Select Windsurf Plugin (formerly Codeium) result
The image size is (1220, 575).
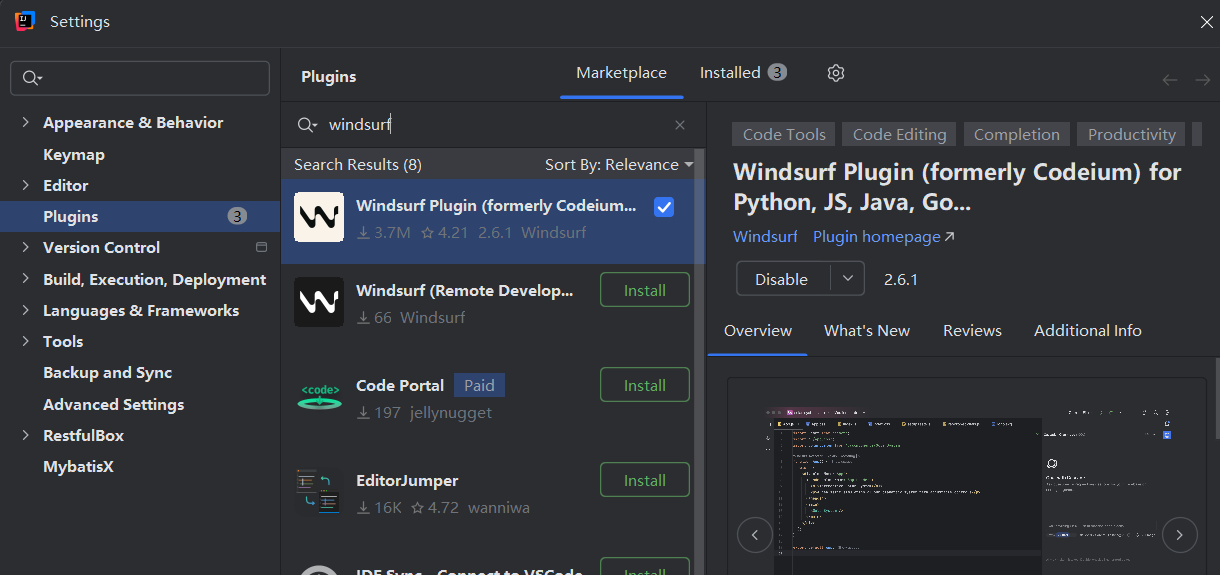point(492,222)
